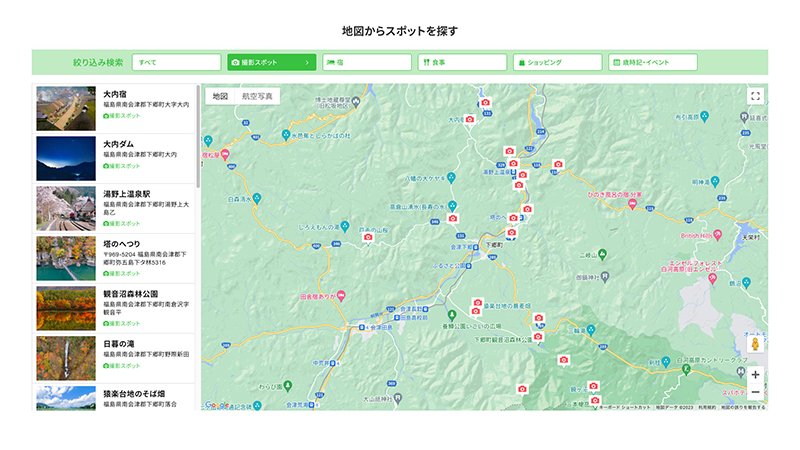Image resolution: width=800 pixels, height=450 pixels.
Task: Open the 猿楽台地のそば畑 spot title
Action: pos(134,394)
